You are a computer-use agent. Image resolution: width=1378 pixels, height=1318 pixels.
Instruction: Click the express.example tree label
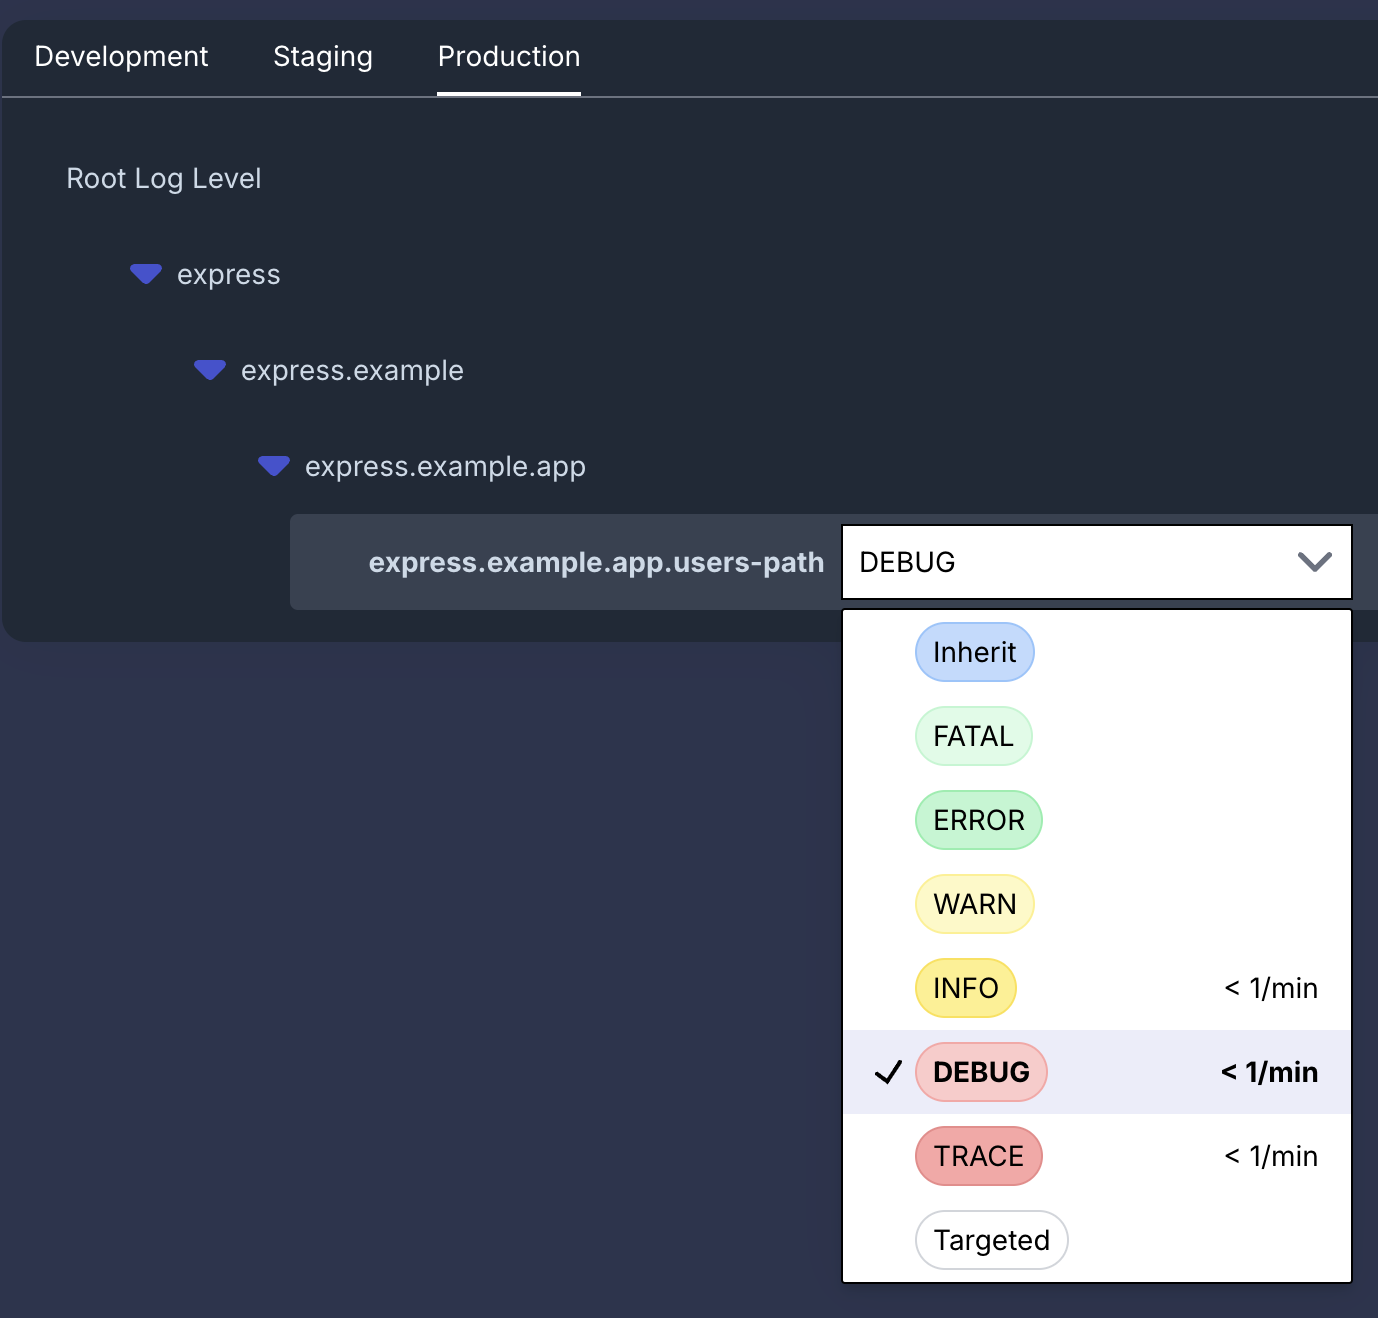point(352,371)
